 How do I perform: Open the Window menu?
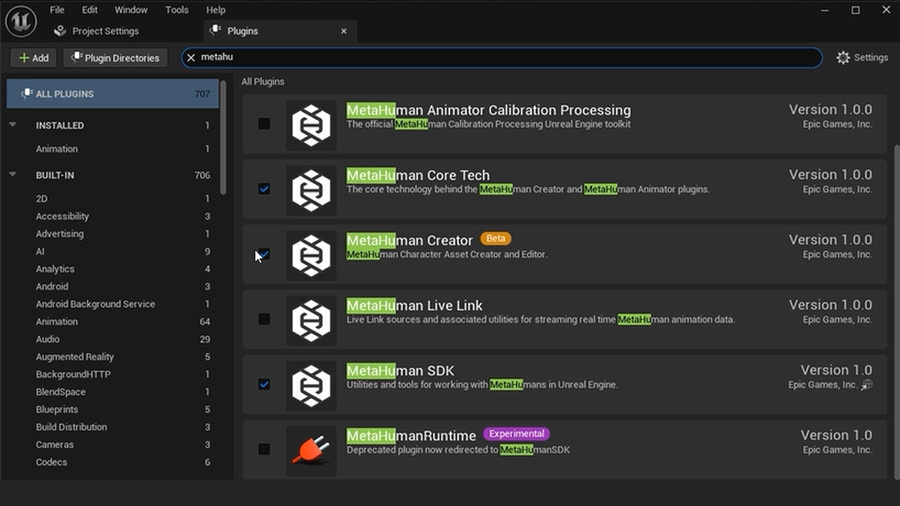tap(131, 10)
